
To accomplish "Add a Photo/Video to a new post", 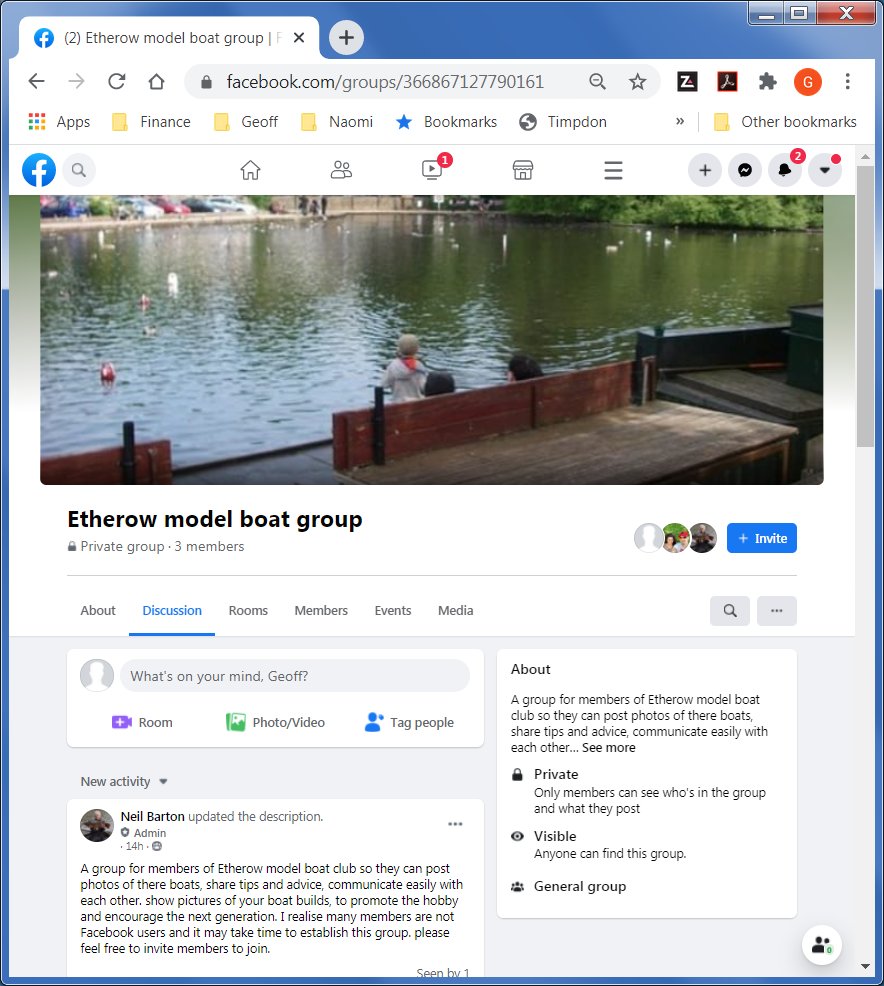I will click(x=276, y=721).
